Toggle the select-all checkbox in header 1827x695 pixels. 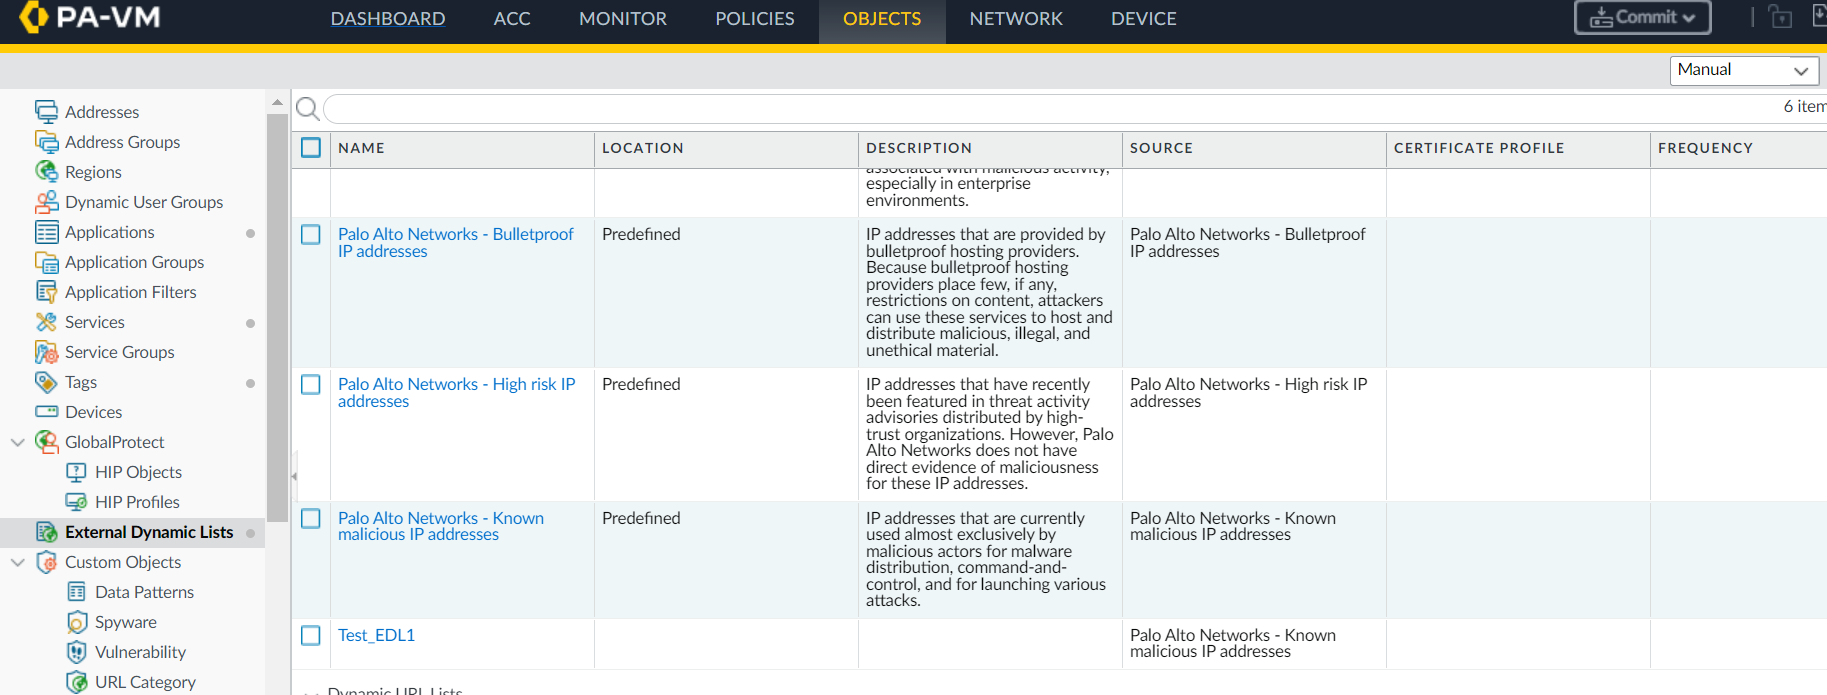pyautogui.click(x=311, y=148)
